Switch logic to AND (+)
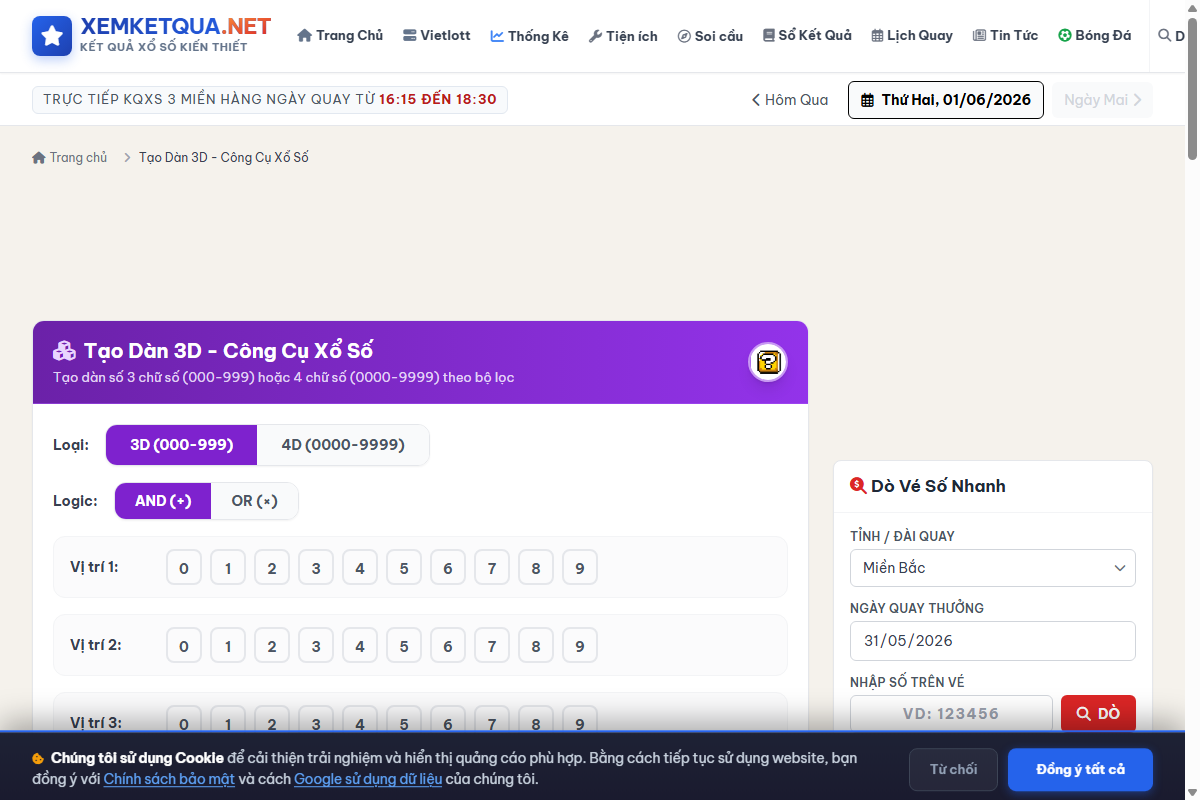This screenshot has height=800, width=1200. point(163,501)
